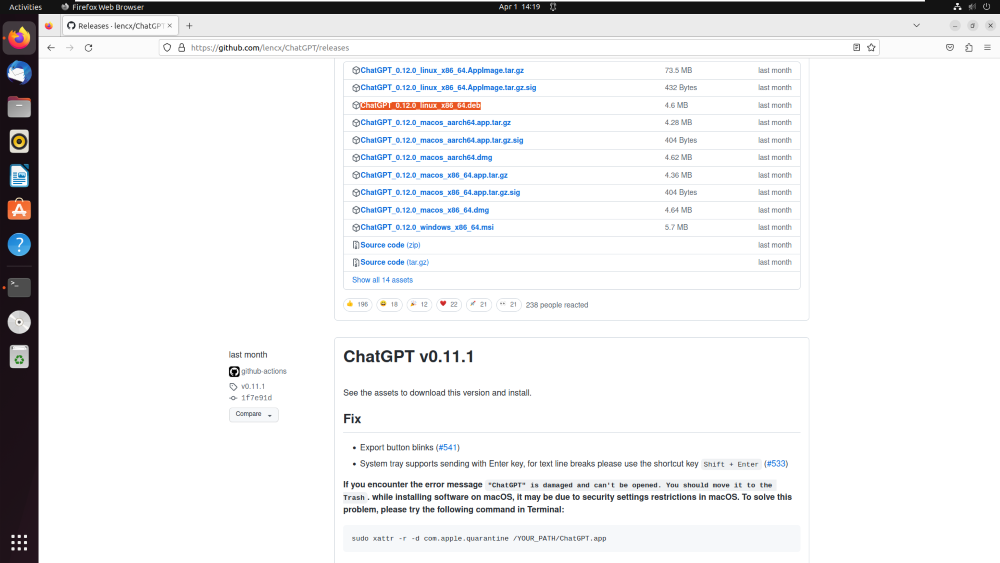
Task: Click the ChatGPT v0.11.1 release heading
Action: click(408, 356)
